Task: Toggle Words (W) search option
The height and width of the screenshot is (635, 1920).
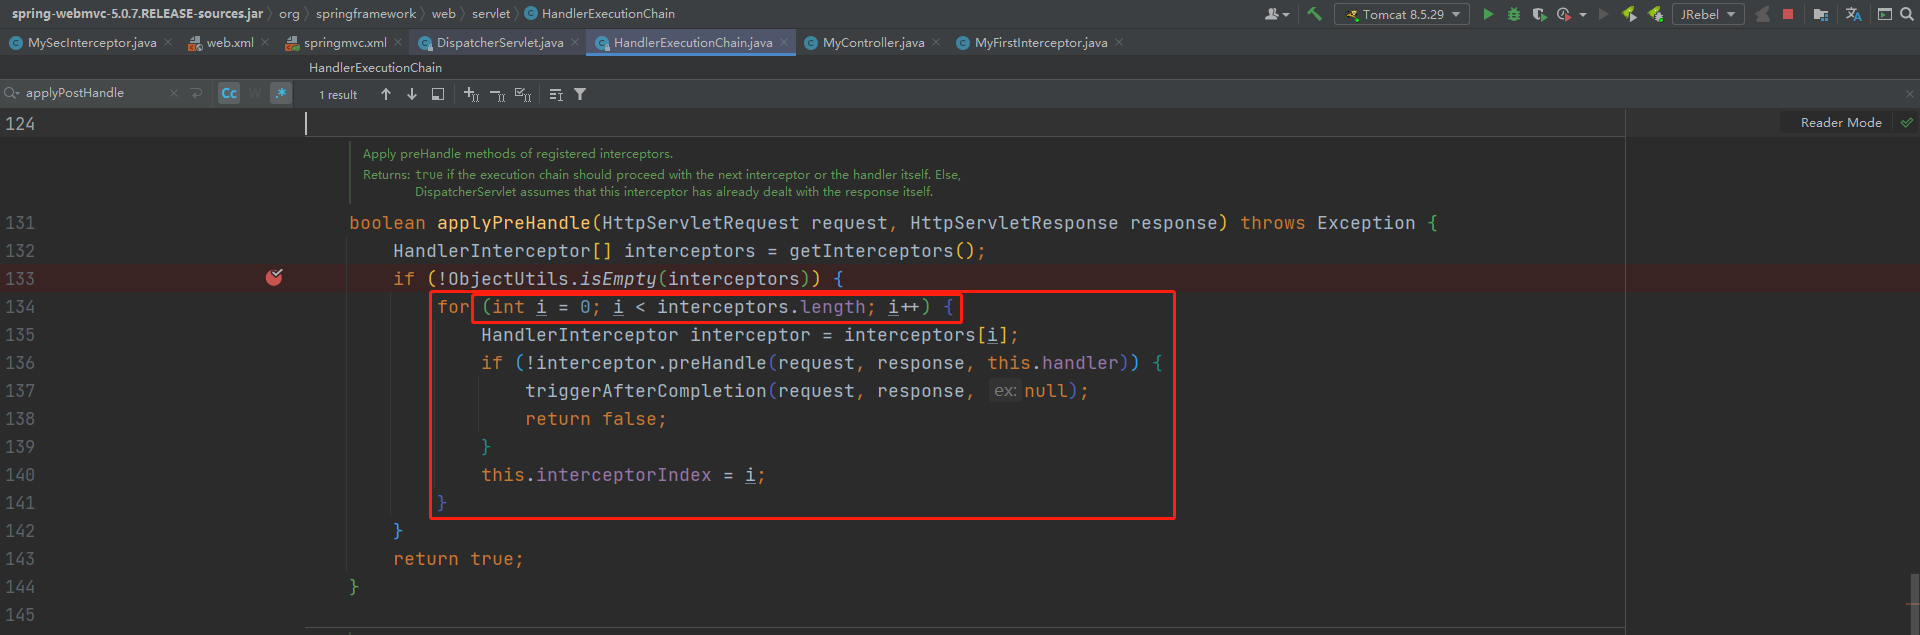Action: pyautogui.click(x=255, y=93)
